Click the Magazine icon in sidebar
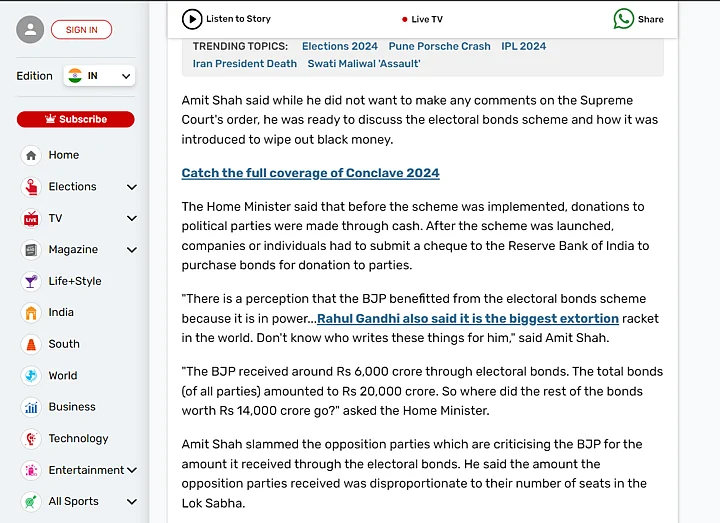 31,250
